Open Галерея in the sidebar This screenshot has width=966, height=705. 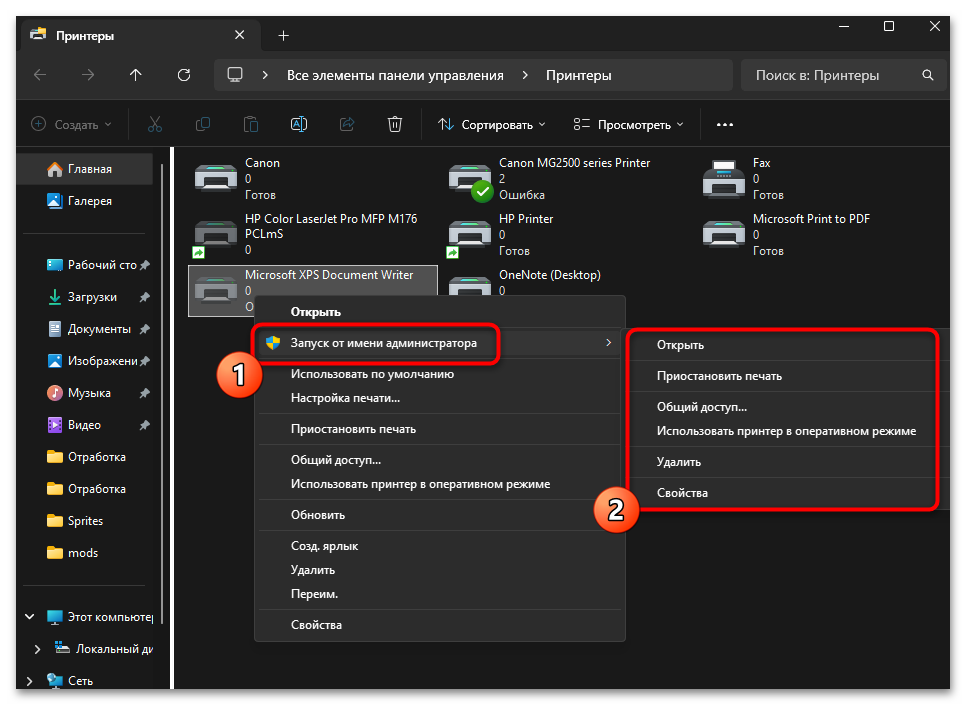click(85, 201)
